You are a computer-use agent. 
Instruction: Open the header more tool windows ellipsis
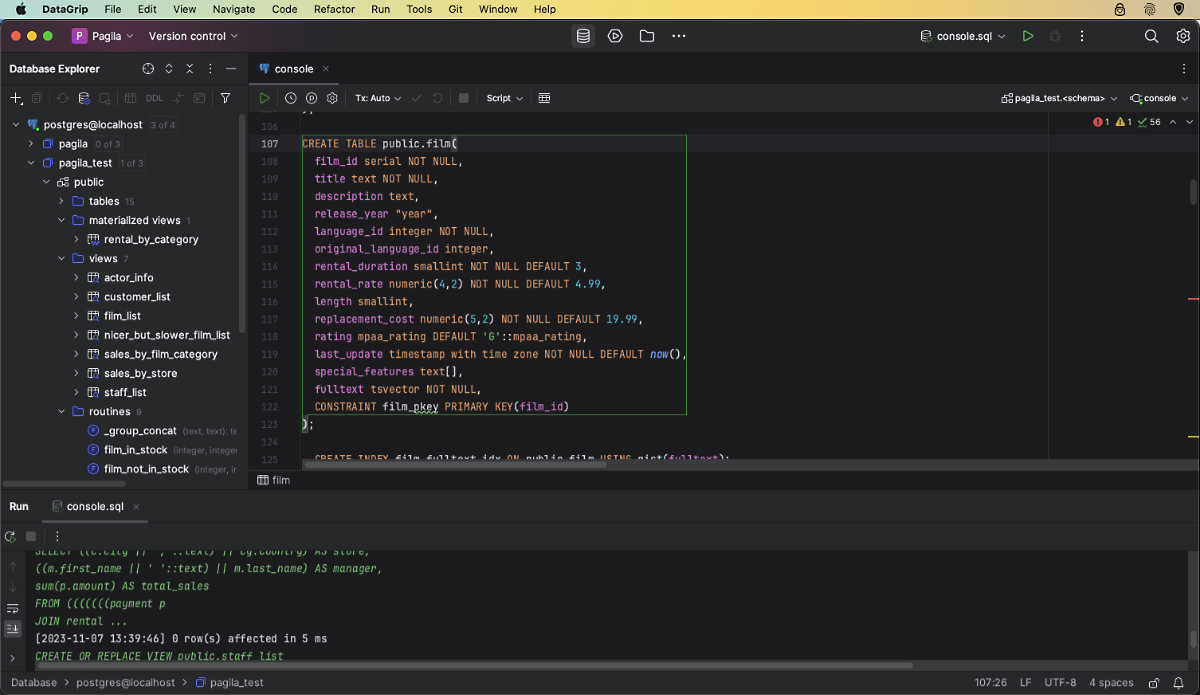click(x=679, y=36)
